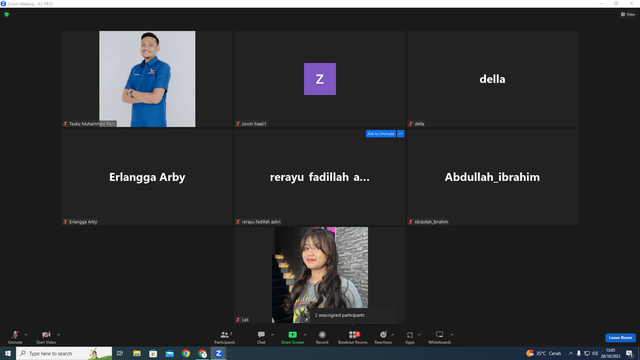Click the Erlangga Arby tile name
Viewport: 640px width, 360px height.
pos(147,177)
